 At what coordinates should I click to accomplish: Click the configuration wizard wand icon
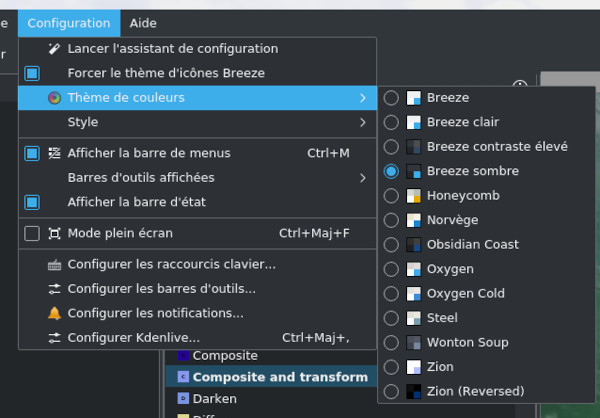coord(54,49)
